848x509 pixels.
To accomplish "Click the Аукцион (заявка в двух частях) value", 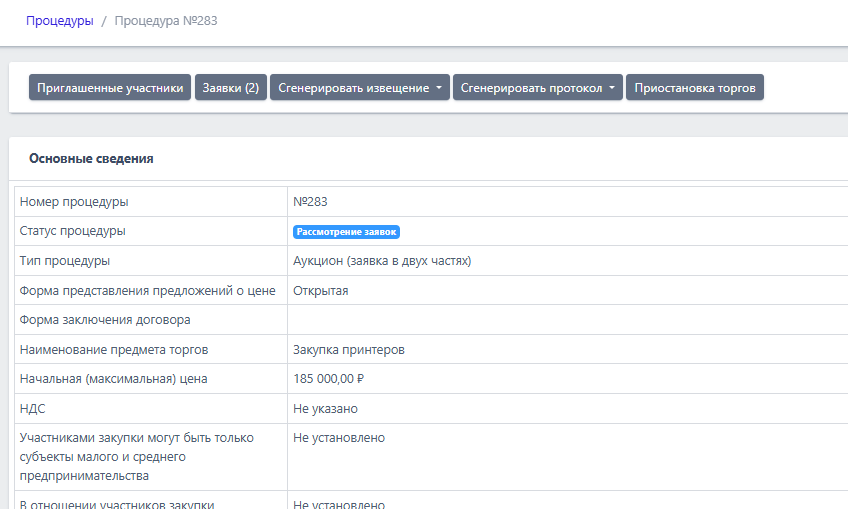I will pos(381,261).
